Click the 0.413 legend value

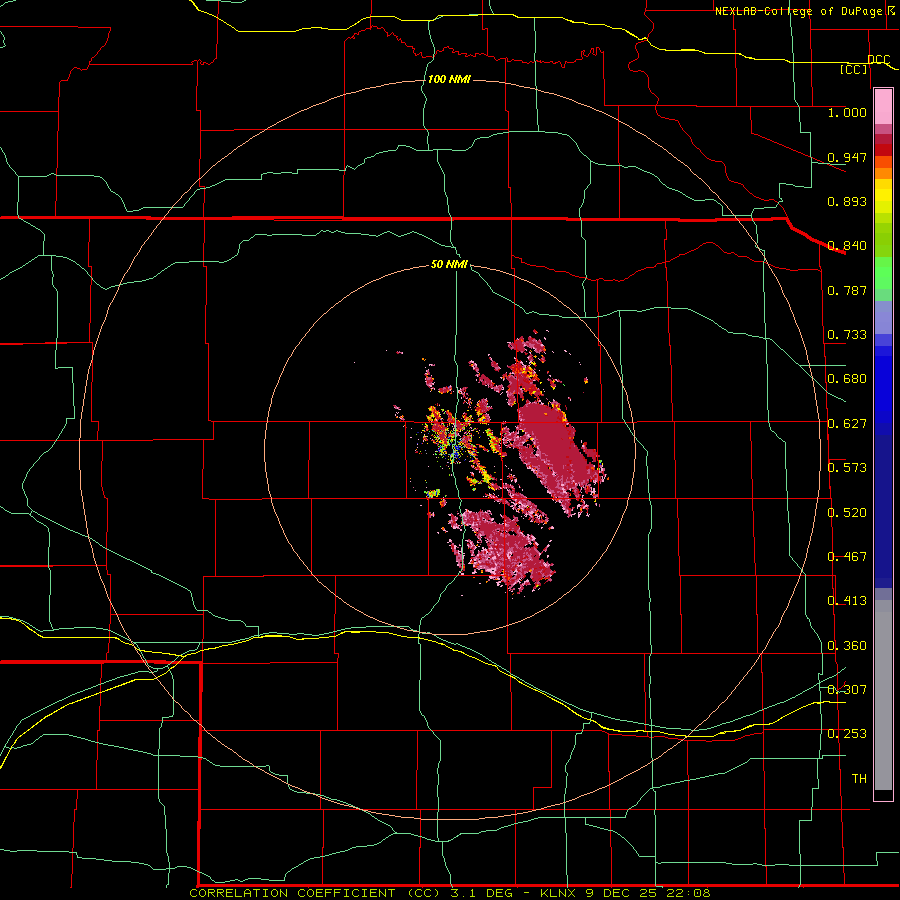coord(847,601)
